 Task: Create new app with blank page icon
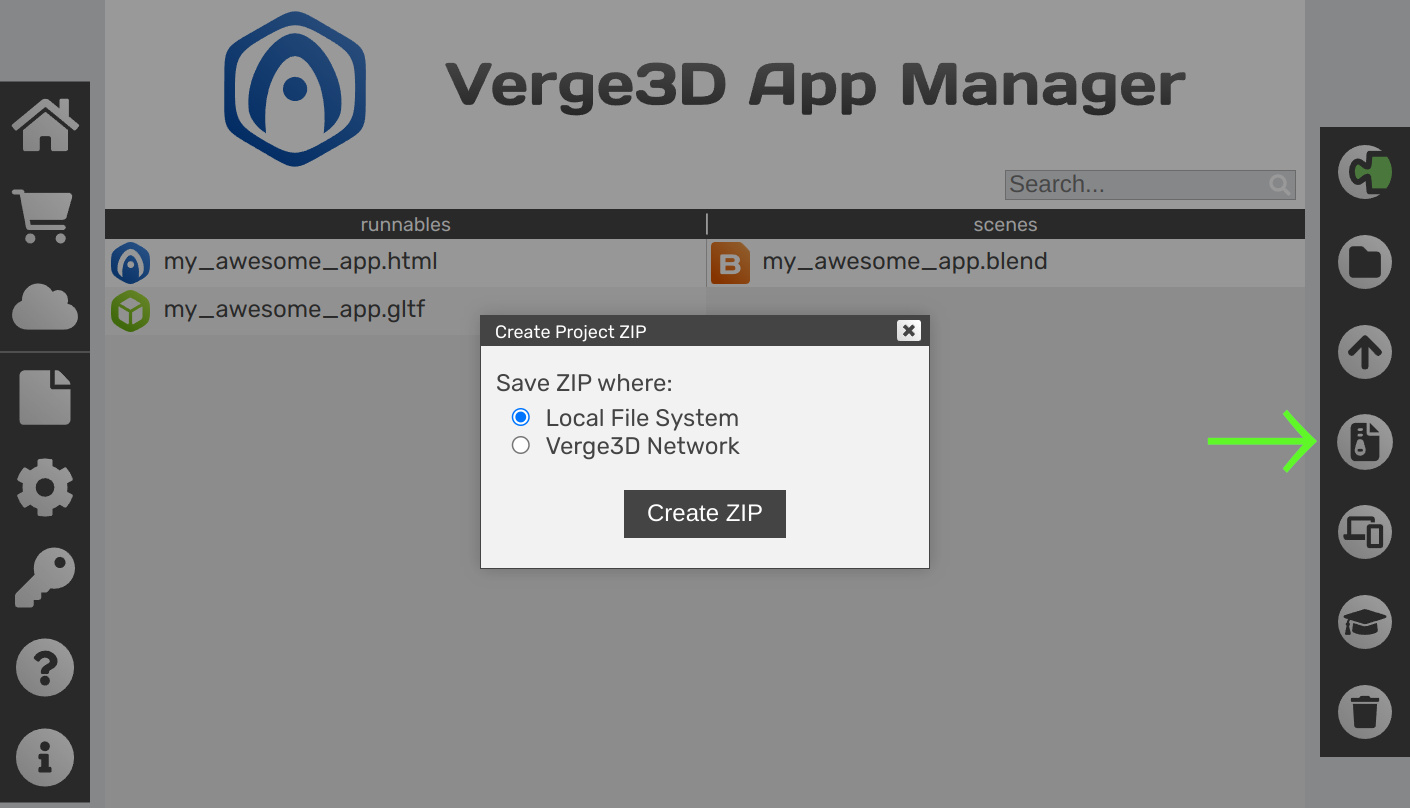tap(45, 397)
